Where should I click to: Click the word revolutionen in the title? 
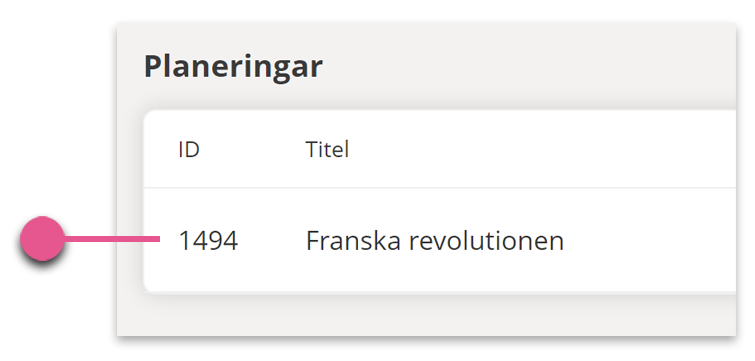486,240
